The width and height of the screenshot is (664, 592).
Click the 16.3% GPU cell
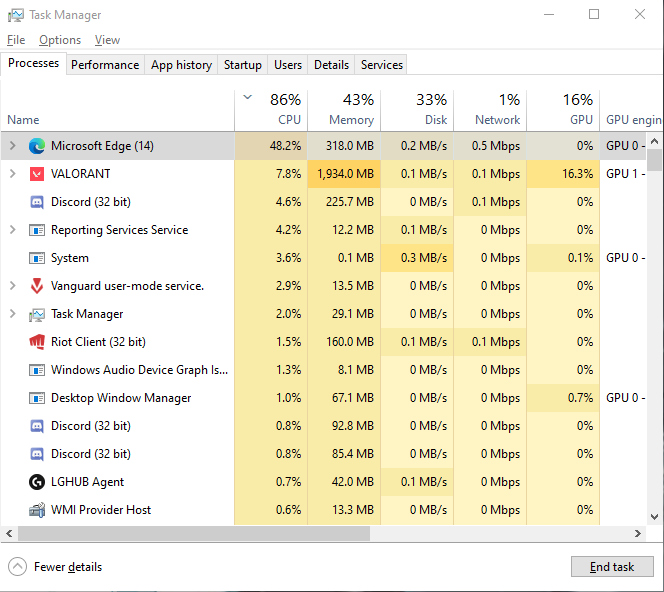563,174
